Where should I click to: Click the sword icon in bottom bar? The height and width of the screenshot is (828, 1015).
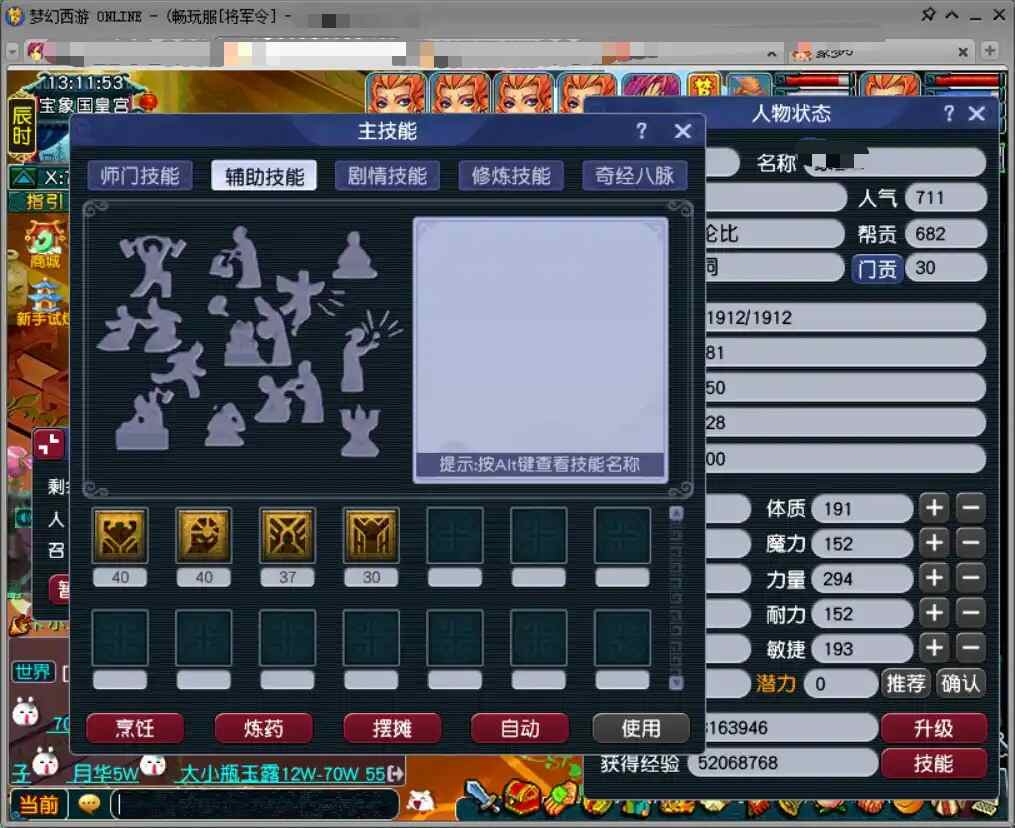tap(481, 798)
